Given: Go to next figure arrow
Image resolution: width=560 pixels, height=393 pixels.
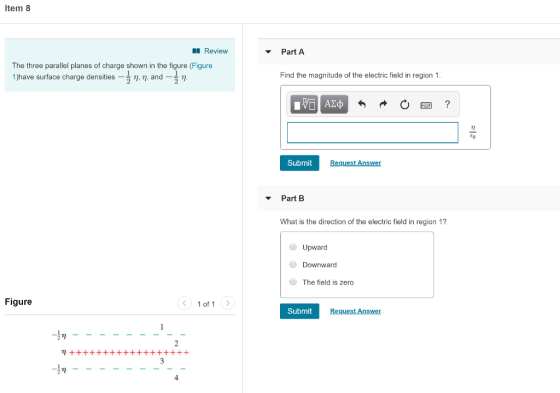Looking at the screenshot, I should point(228,303).
